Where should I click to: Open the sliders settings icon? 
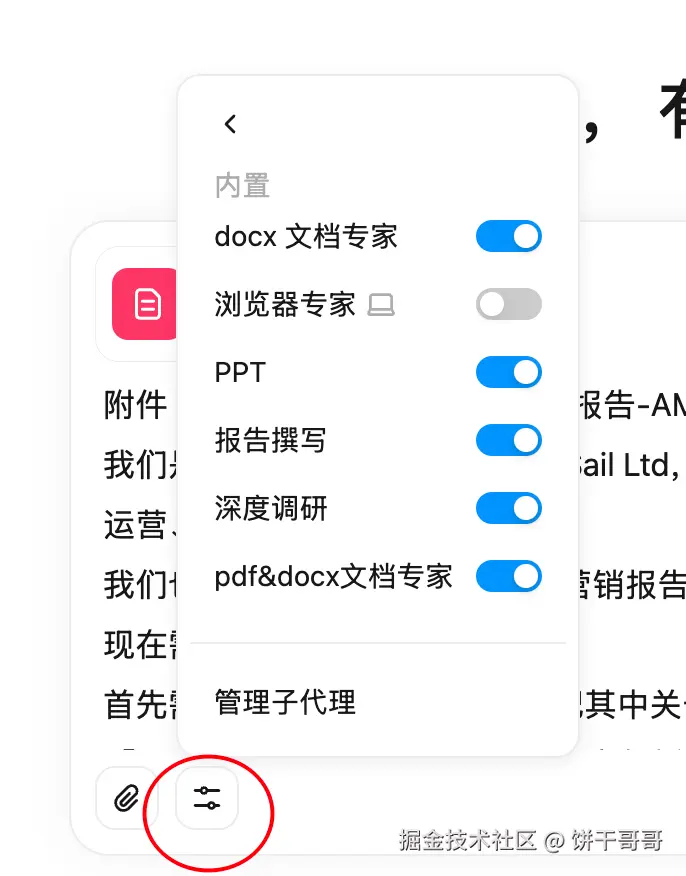[x=207, y=798]
